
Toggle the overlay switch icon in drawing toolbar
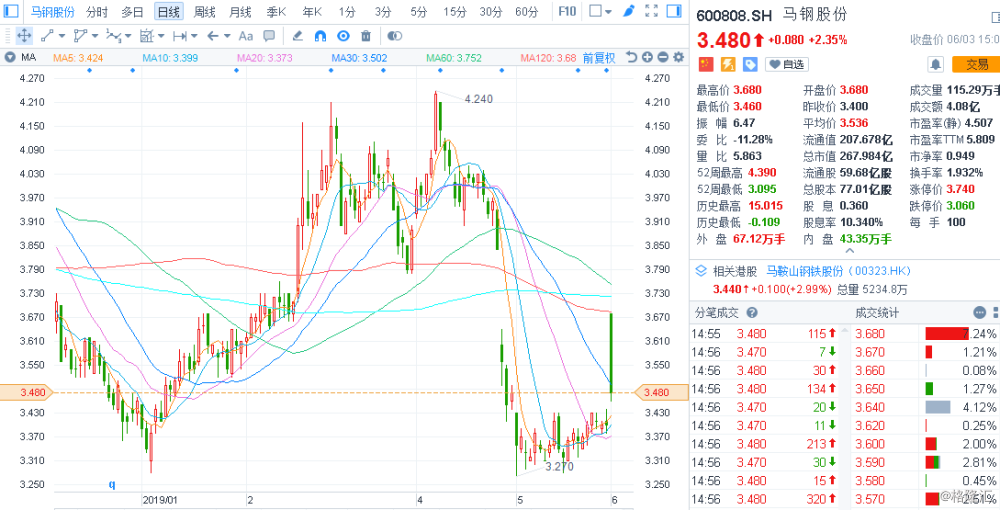click(x=395, y=36)
